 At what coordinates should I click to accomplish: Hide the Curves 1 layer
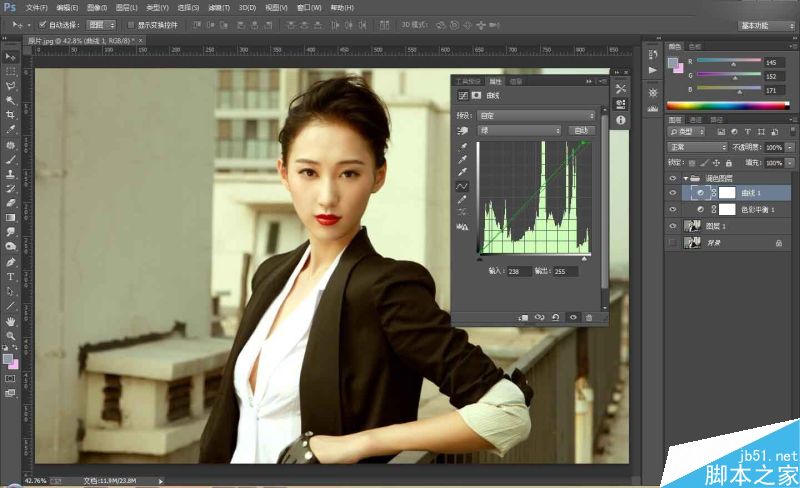coord(672,193)
